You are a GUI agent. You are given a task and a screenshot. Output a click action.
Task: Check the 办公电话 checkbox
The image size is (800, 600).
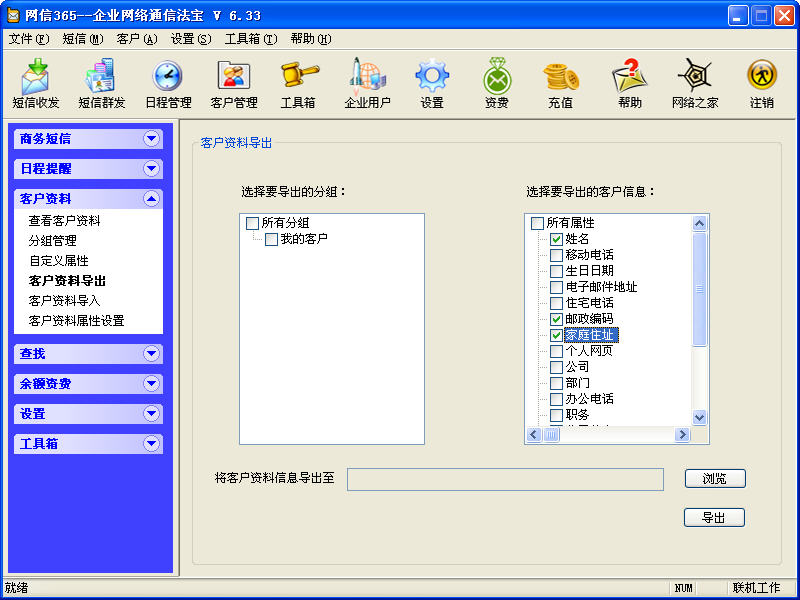coord(556,399)
